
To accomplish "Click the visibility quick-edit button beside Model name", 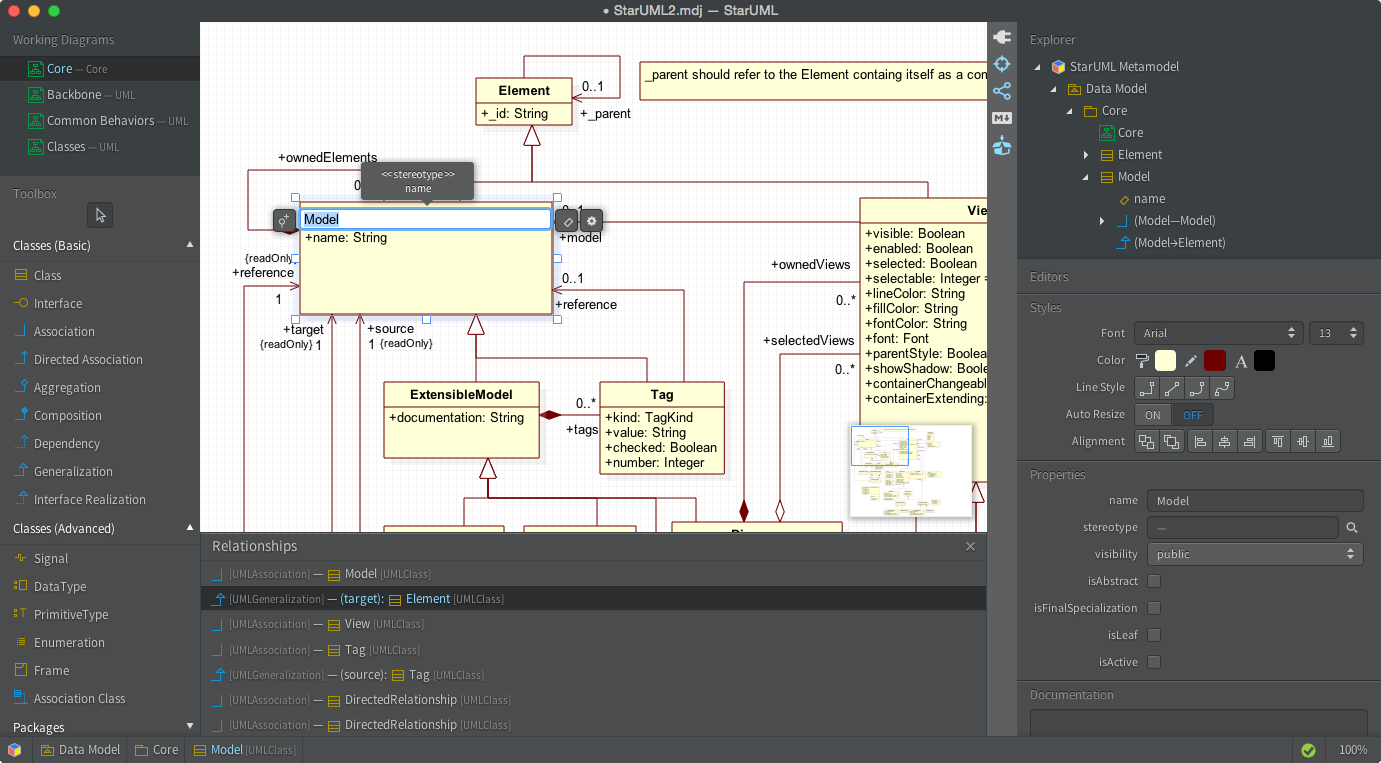I will point(285,220).
